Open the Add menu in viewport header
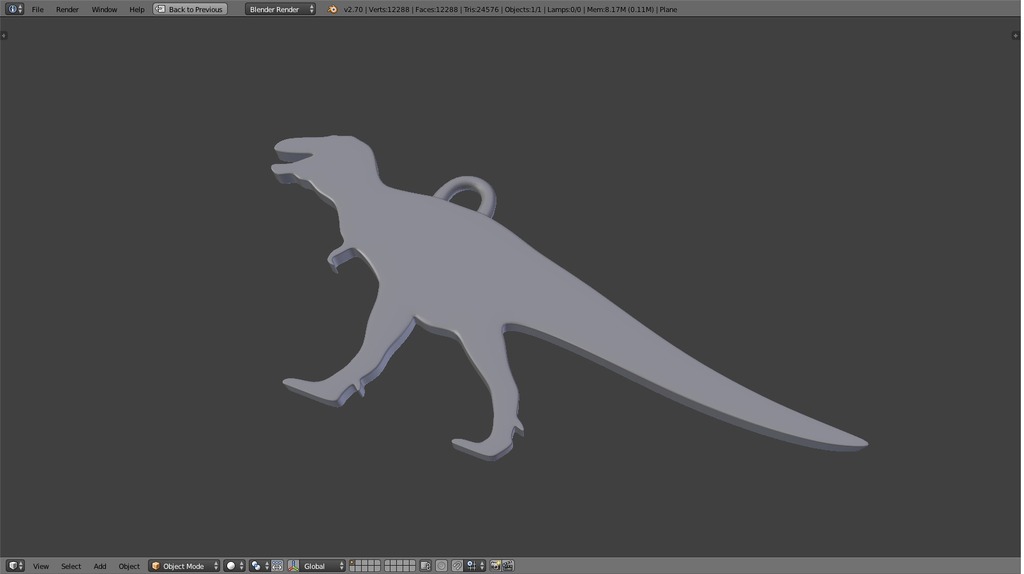 (x=100, y=566)
